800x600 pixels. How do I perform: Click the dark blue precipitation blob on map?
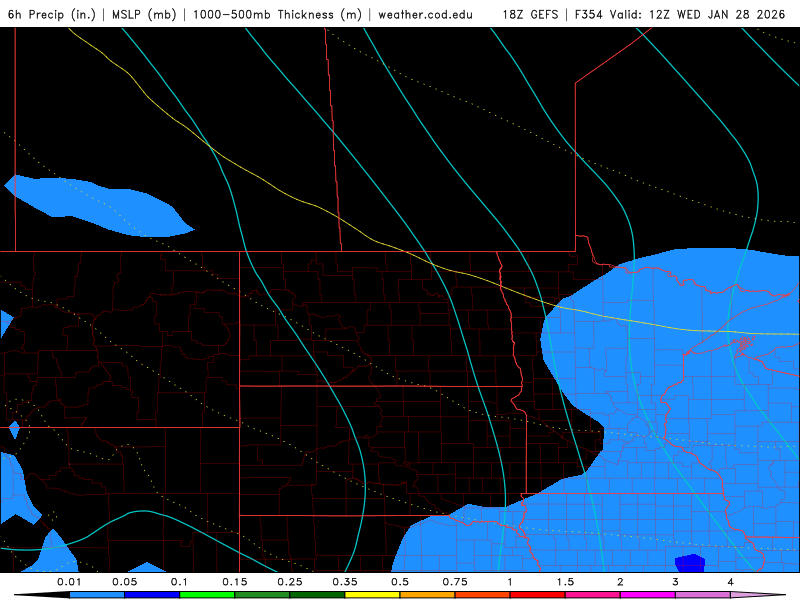[690, 563]
